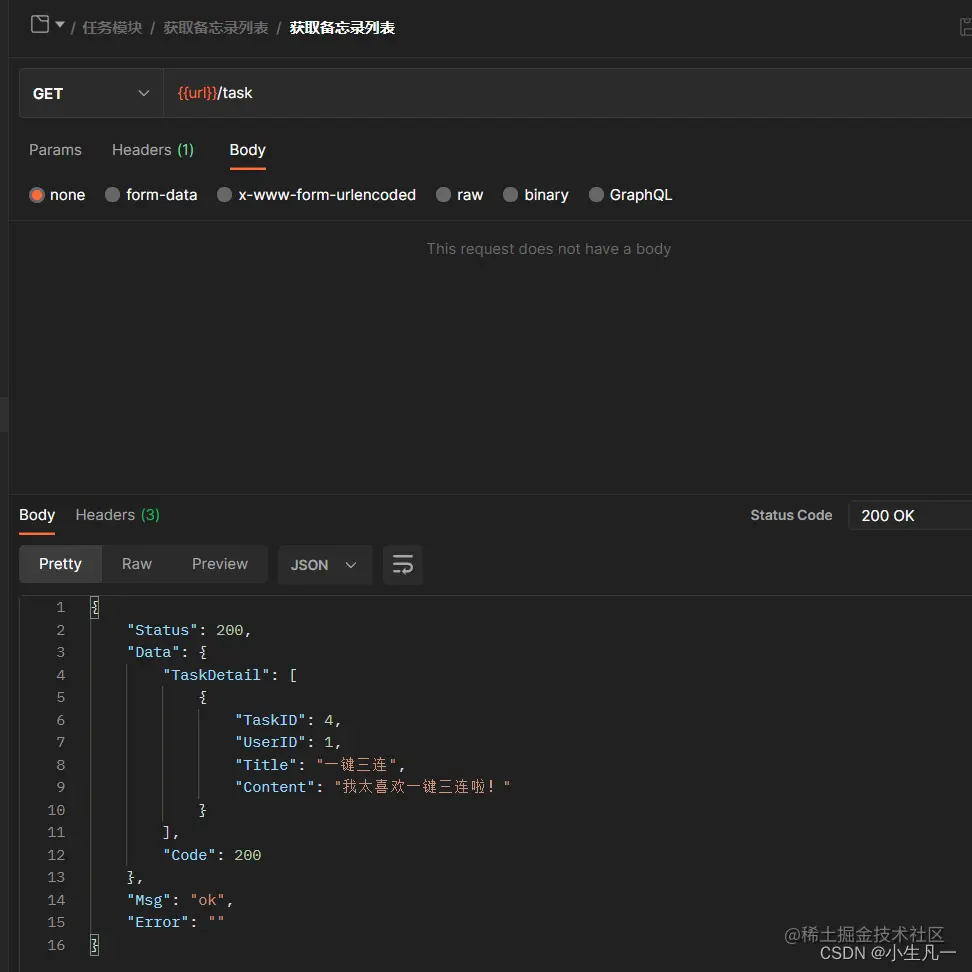The image size is (972, 972).
Task: Click the opening brace on line 1
Action: 95,608
